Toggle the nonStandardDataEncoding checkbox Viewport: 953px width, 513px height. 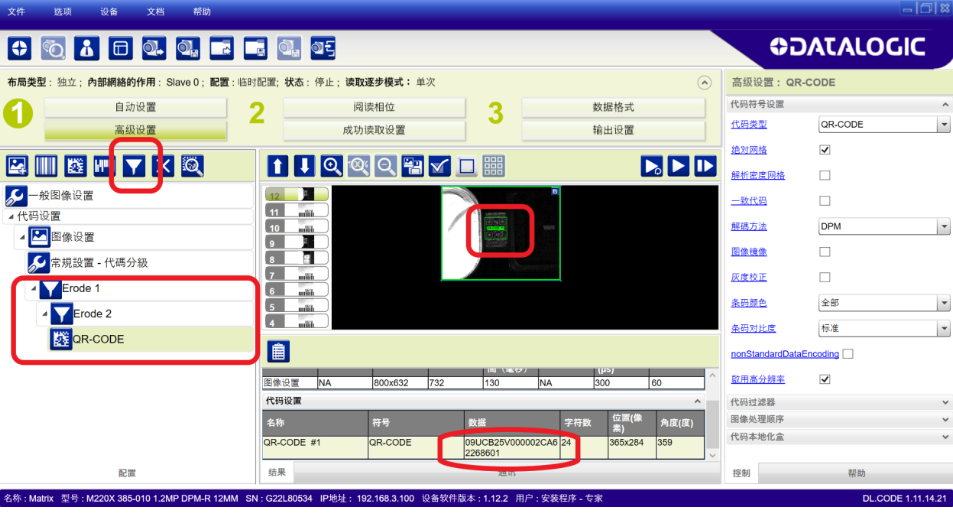(848, 354)
